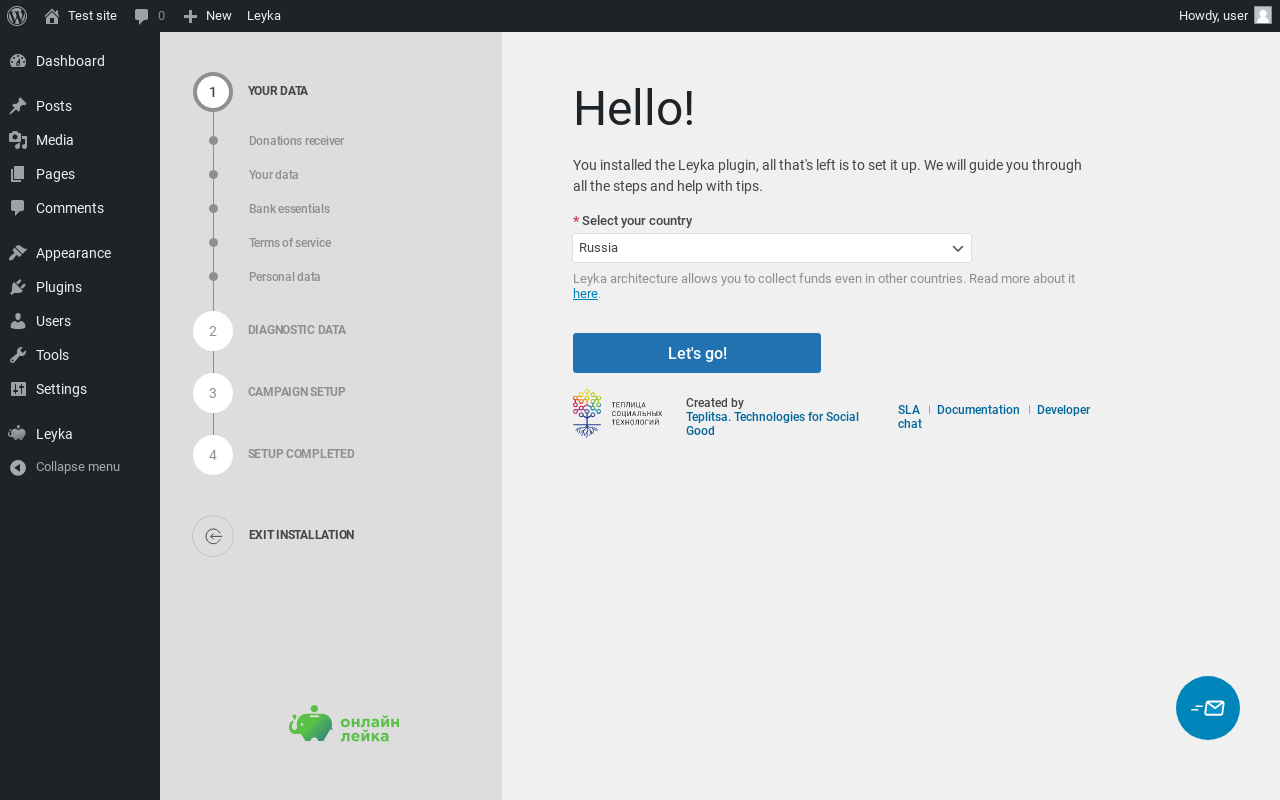Select Bank essentials substep

(289, 209)
